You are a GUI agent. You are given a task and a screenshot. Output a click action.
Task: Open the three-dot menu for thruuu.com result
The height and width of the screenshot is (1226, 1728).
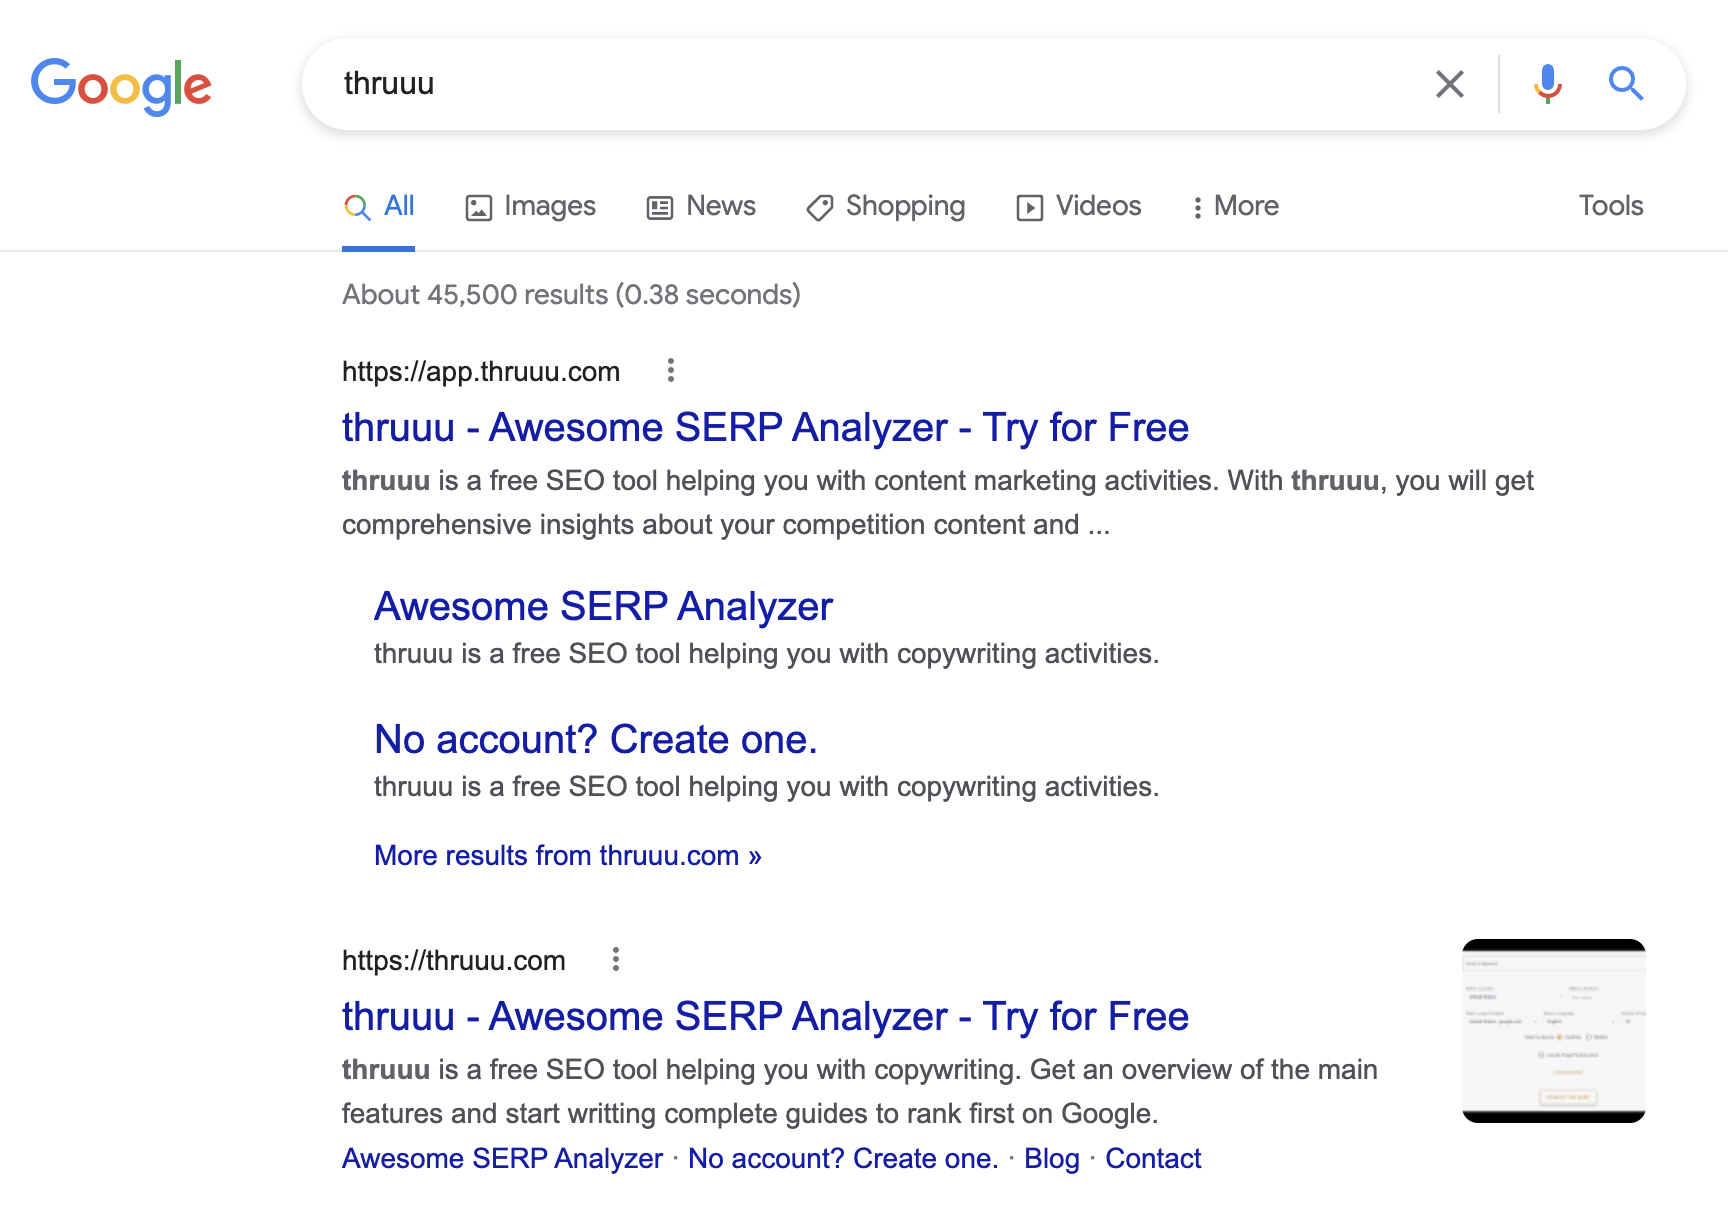point(617,960)
